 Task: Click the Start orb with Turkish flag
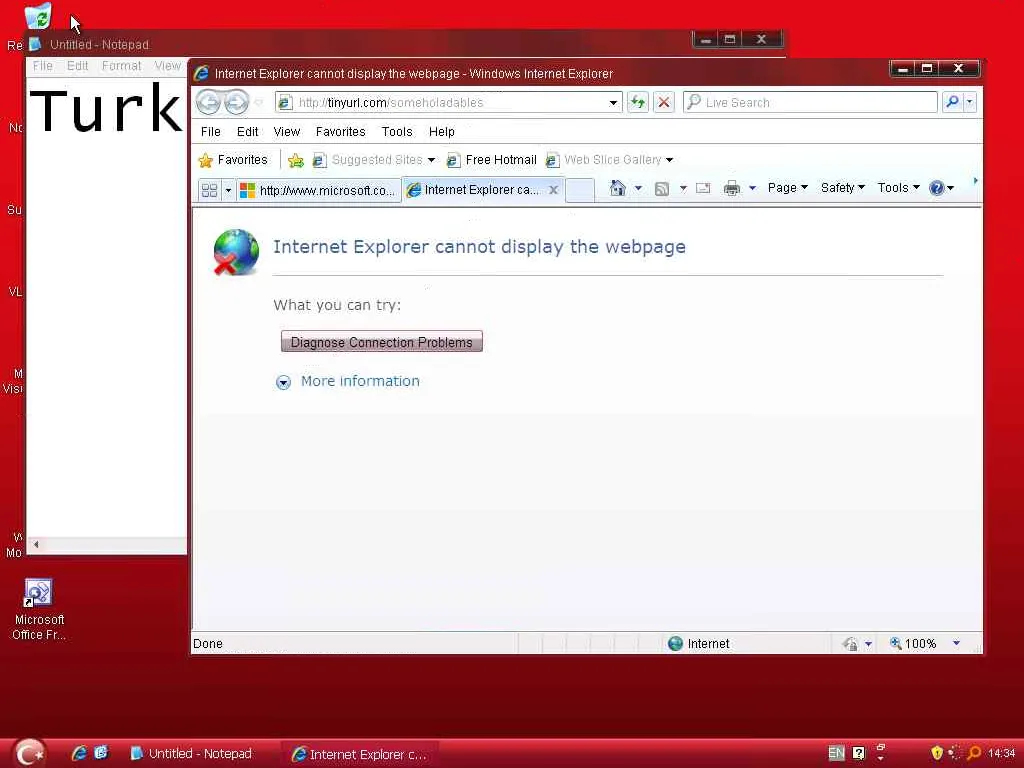pyautogui.click(x=29, y=753)
